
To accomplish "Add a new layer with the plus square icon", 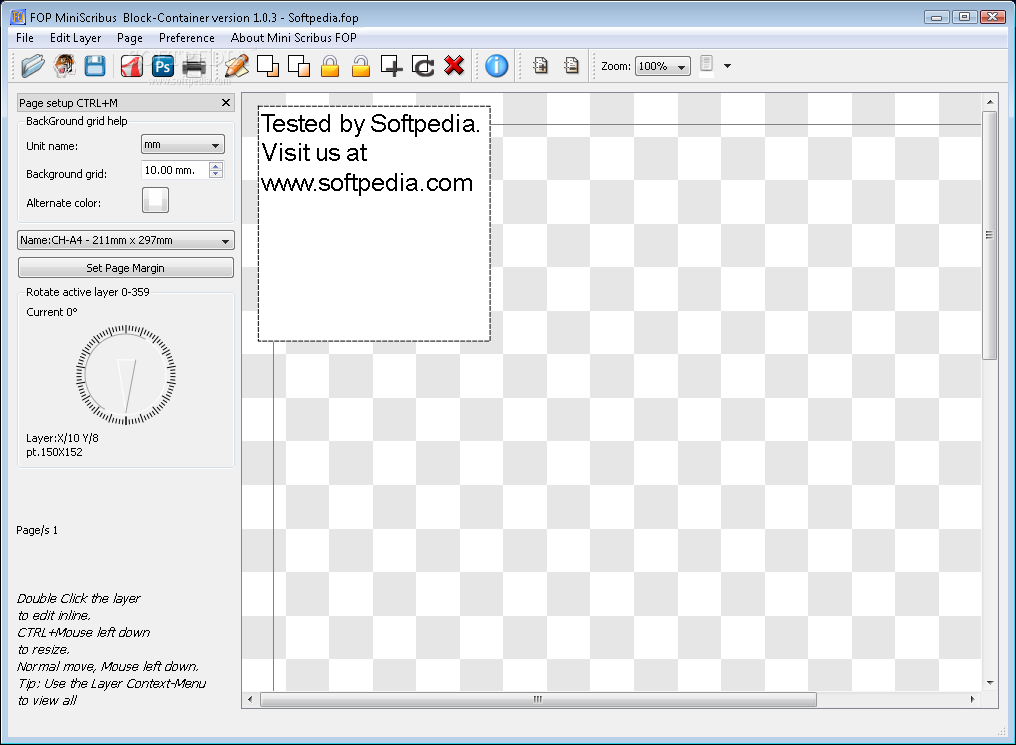I will tap(391, 65).
